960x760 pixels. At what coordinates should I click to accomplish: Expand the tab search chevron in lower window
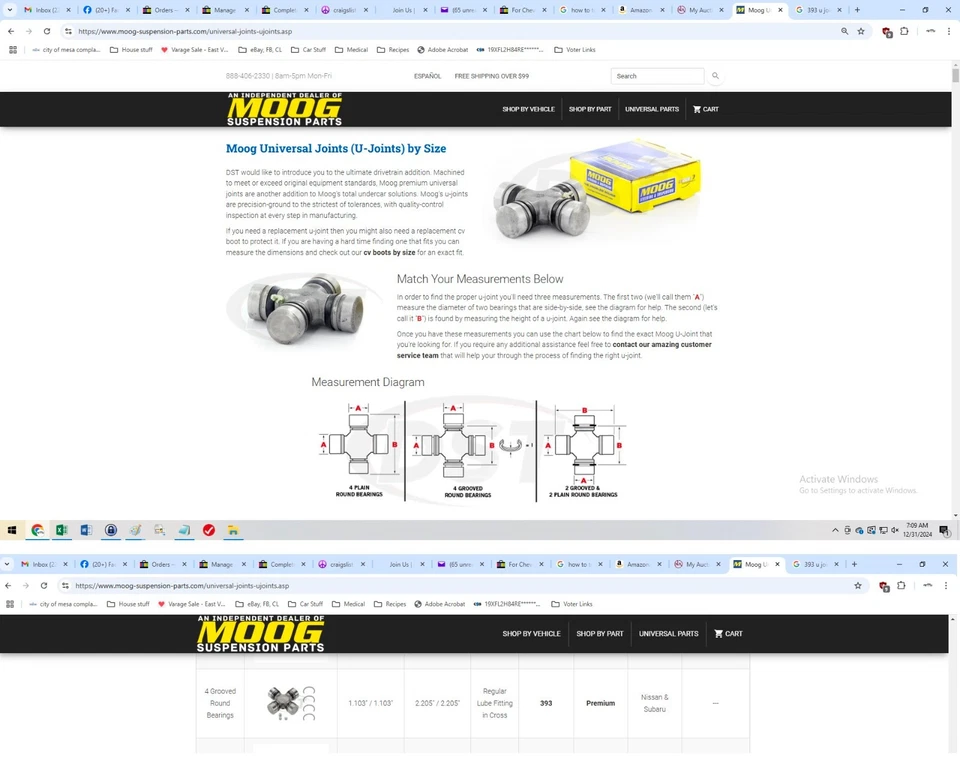pos(7,564)
